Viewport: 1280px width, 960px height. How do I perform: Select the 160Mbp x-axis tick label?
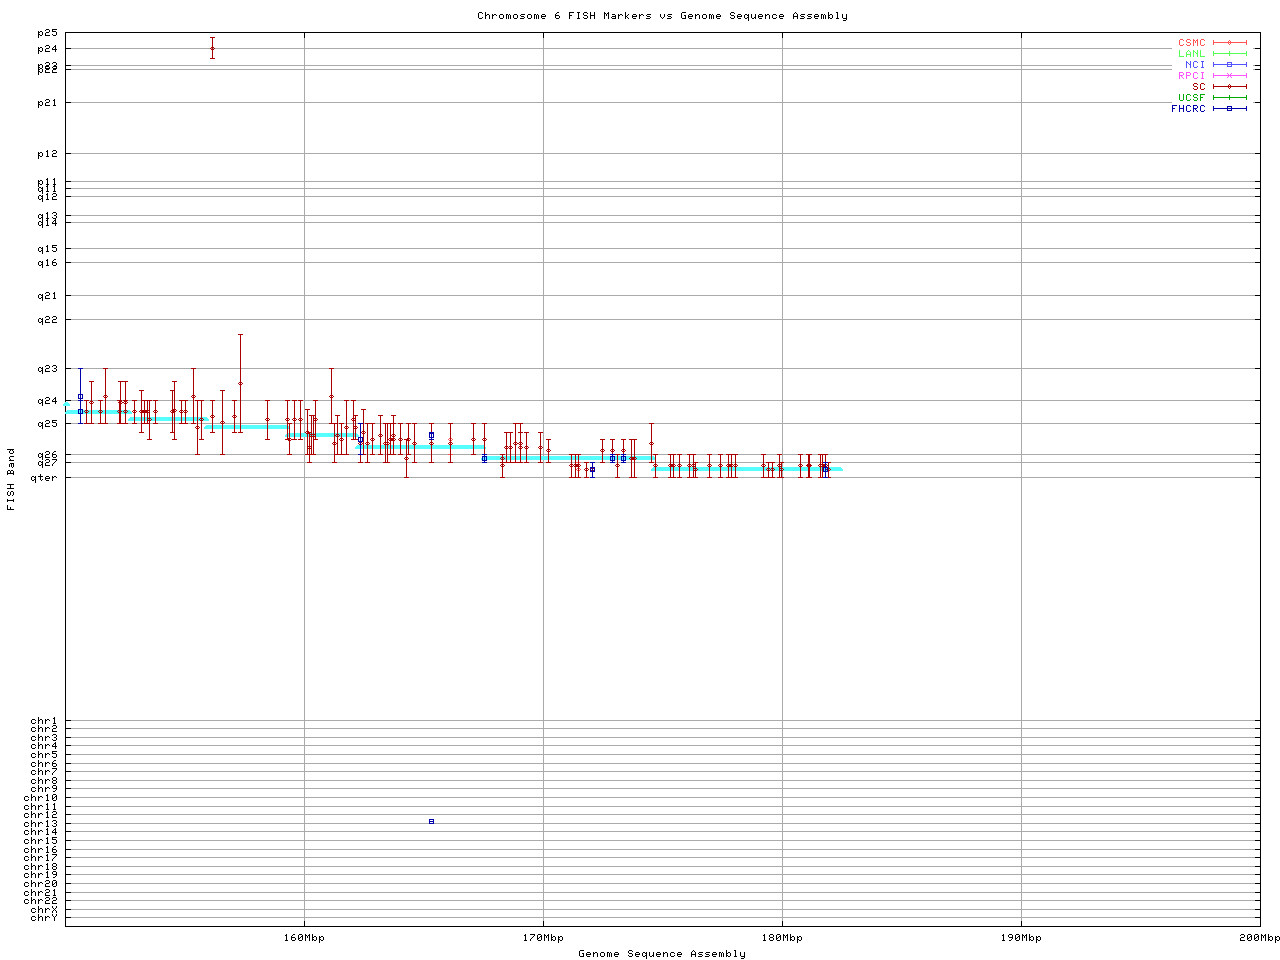coord(304,938)
